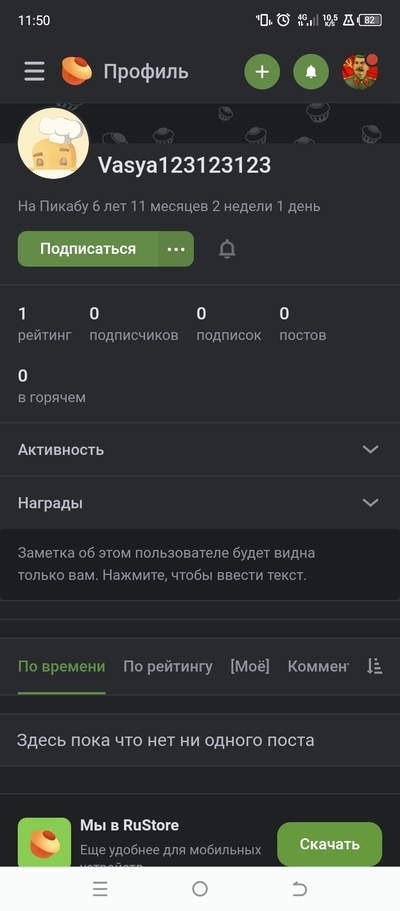Viewport: 400px width, 911px height.
Task: Open the Комменты tab
Action: pos(318,666)
